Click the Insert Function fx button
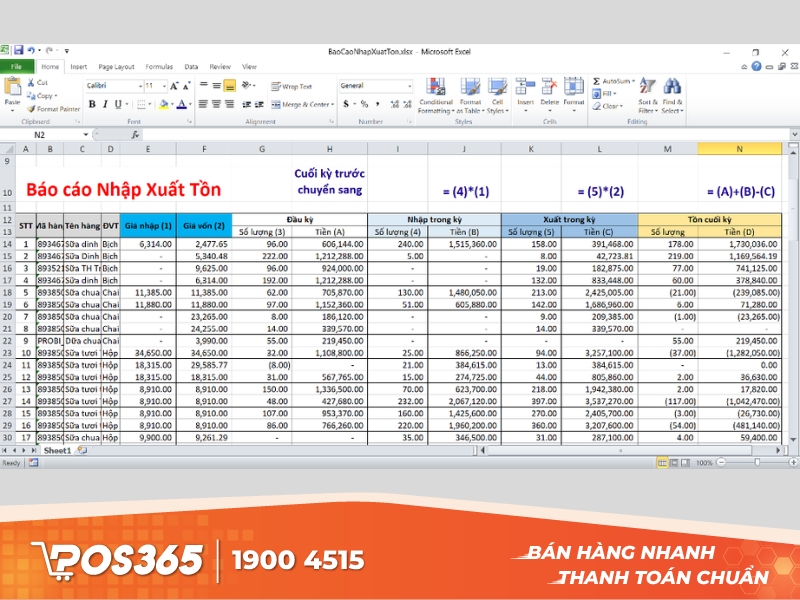Screen dimensions: 800x600 (x=135, y=135)
